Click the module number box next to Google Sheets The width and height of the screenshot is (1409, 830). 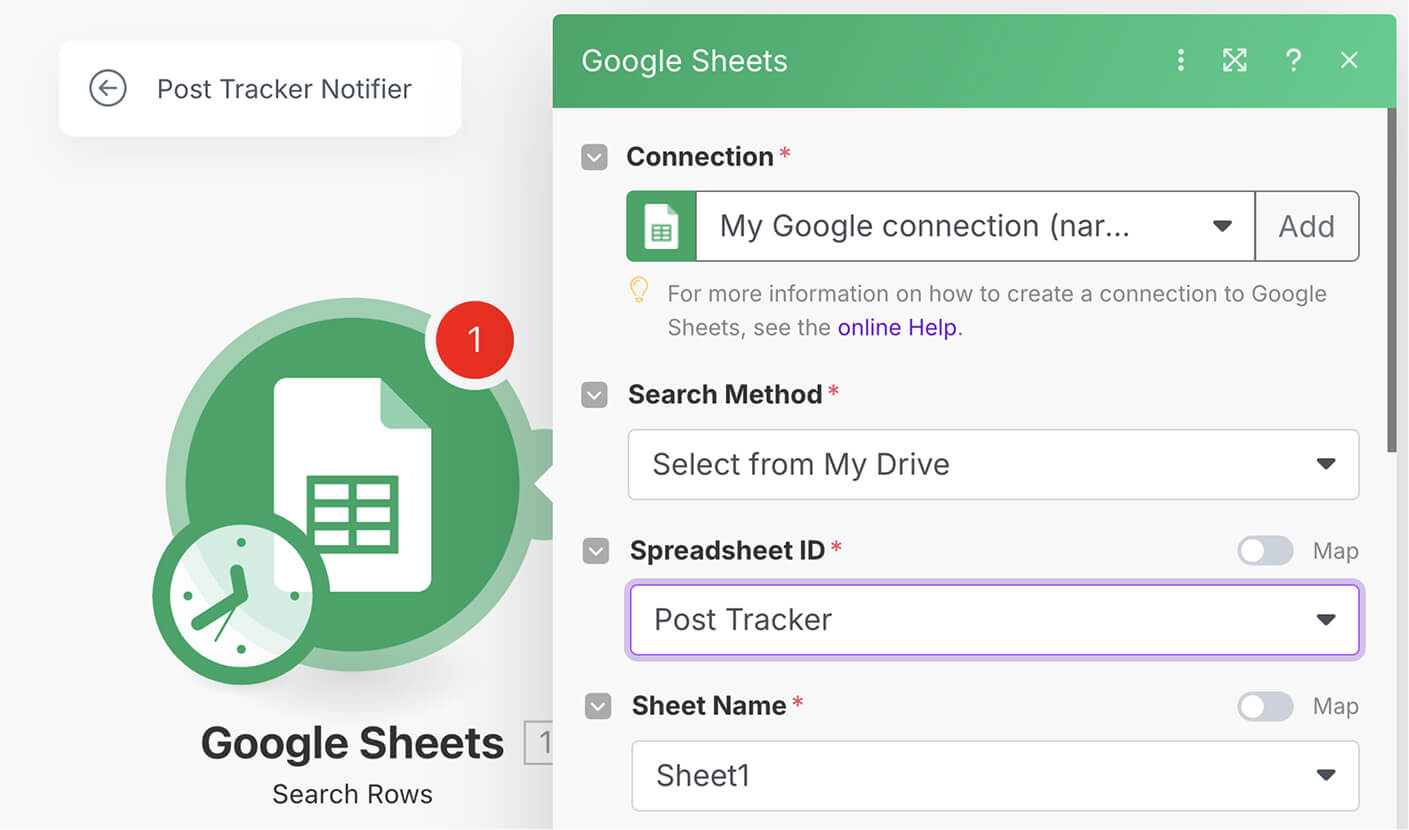540,743
